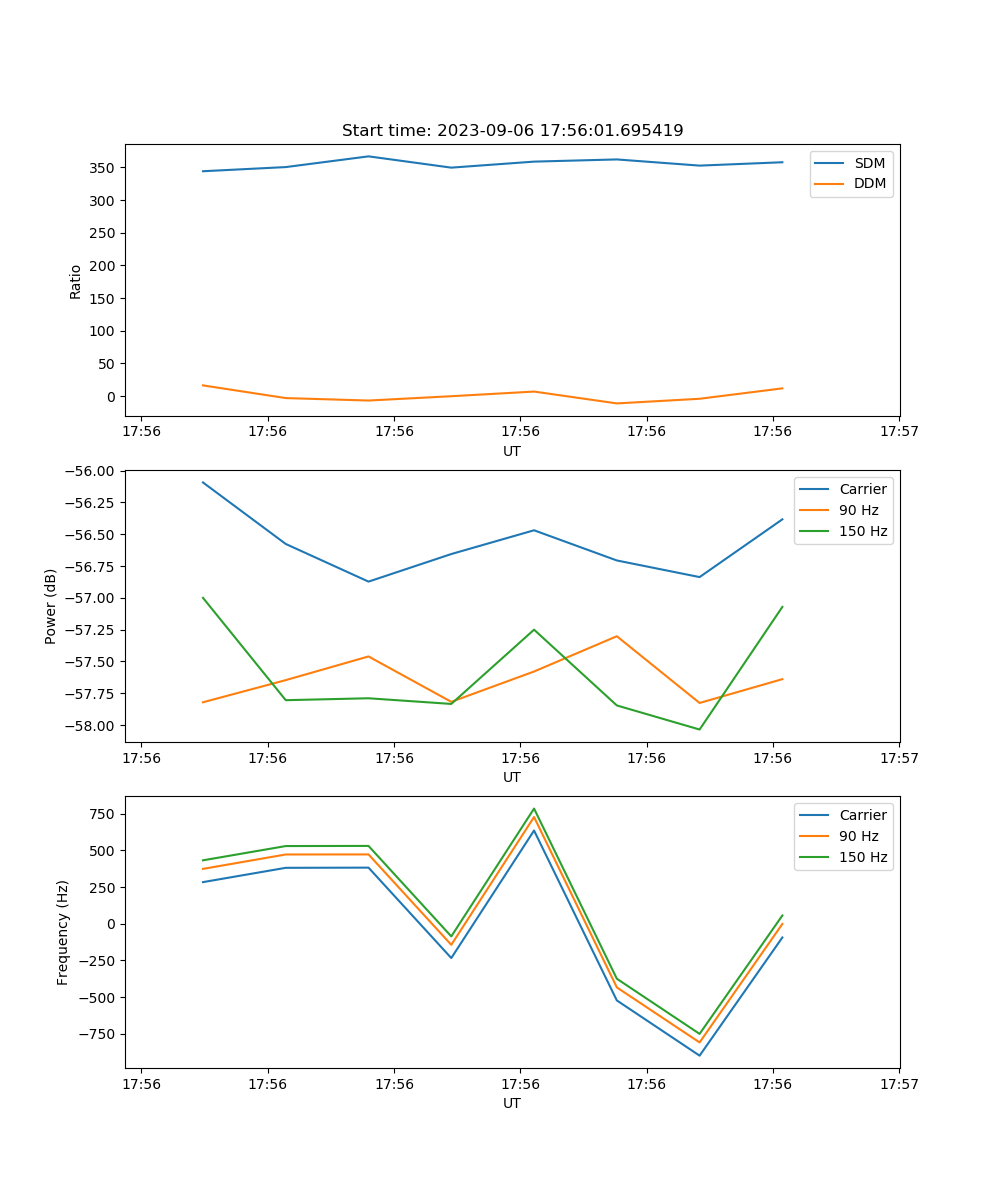Click the Frequency (Hz) y-axis label
This screenshot has height=1200, width=1000.
[x=63, y=932]
